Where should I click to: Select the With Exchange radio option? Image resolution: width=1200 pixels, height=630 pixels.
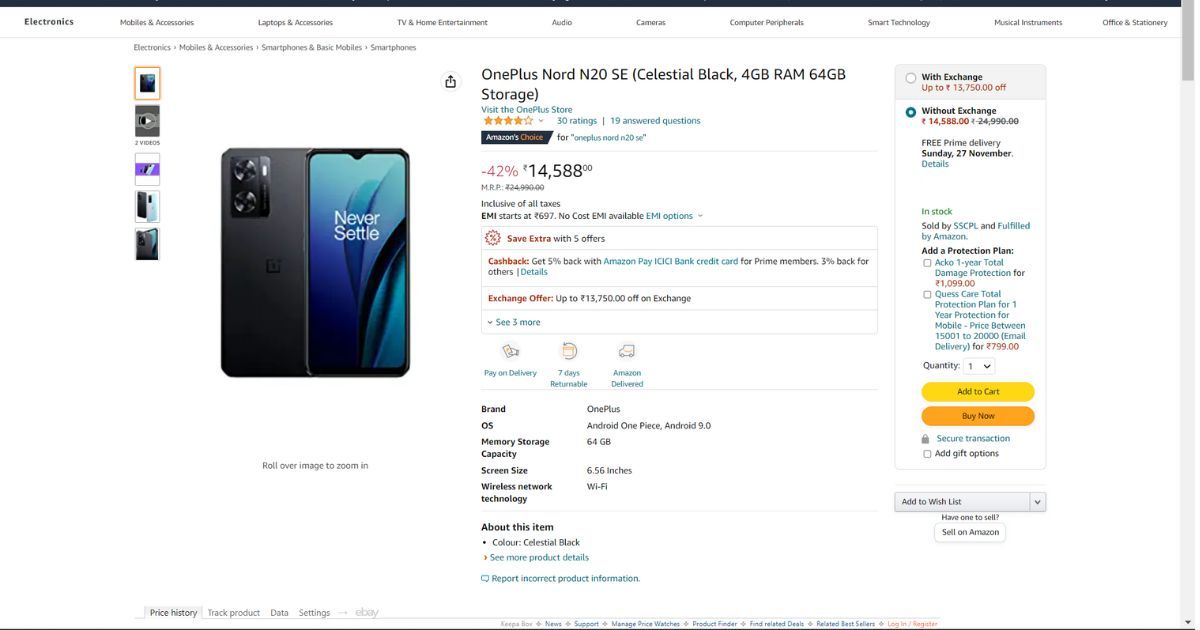click(911, 78)
